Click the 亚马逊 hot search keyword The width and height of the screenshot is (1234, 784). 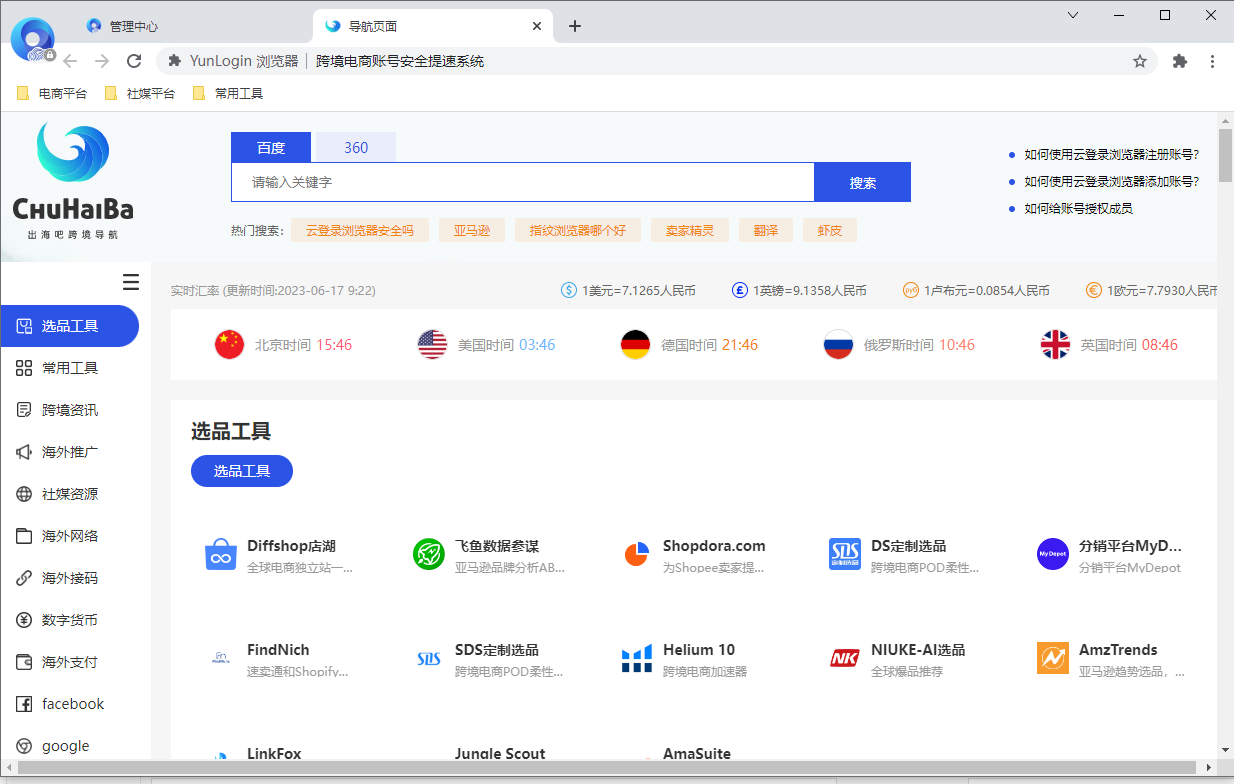pyautogui.click(x=471, y=229)
